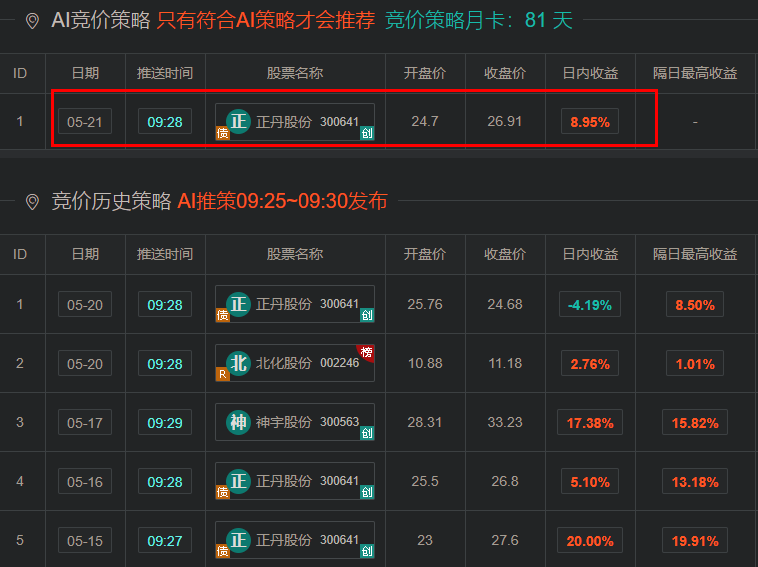Viewport: 758px width, 567px height.
Task: Click the 债 badge in the 05-16 row
Action: coord(222,492)
